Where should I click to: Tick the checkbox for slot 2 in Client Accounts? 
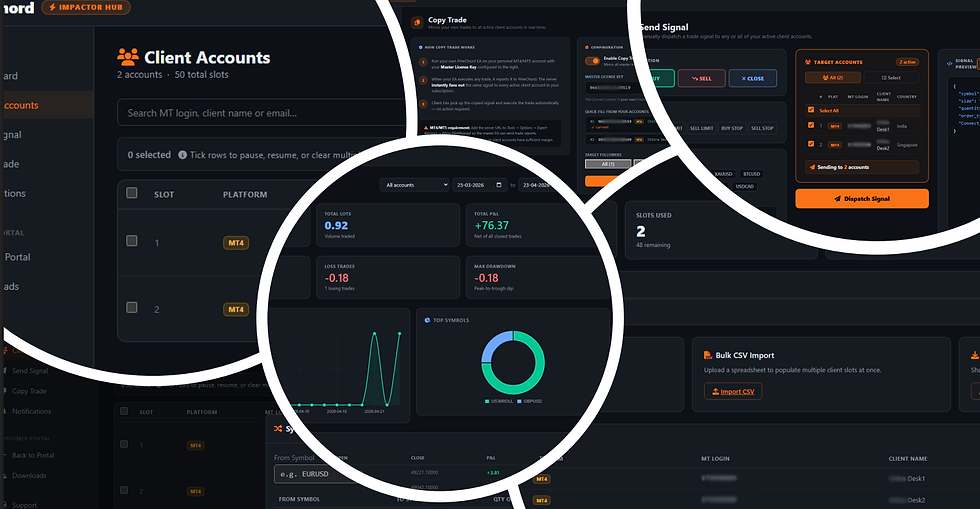131,307
